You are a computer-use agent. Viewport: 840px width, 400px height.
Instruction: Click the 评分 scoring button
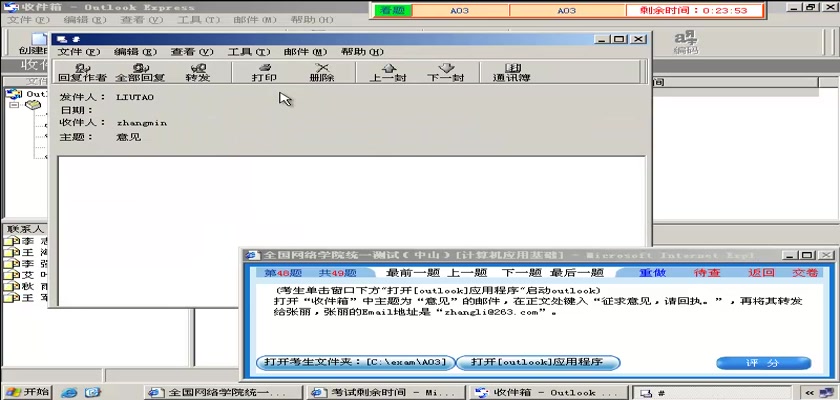[x=763, y=363]
